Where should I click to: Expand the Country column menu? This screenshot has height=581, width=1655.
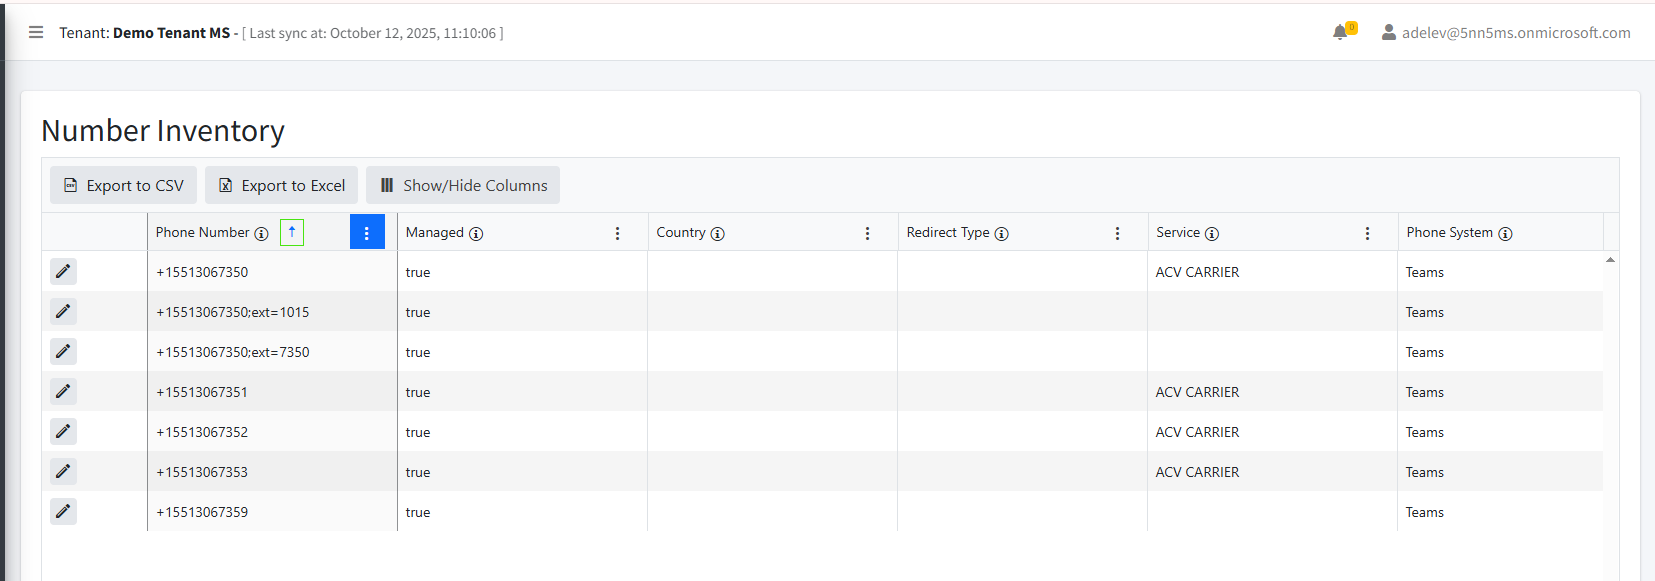(x=867, y=233)
